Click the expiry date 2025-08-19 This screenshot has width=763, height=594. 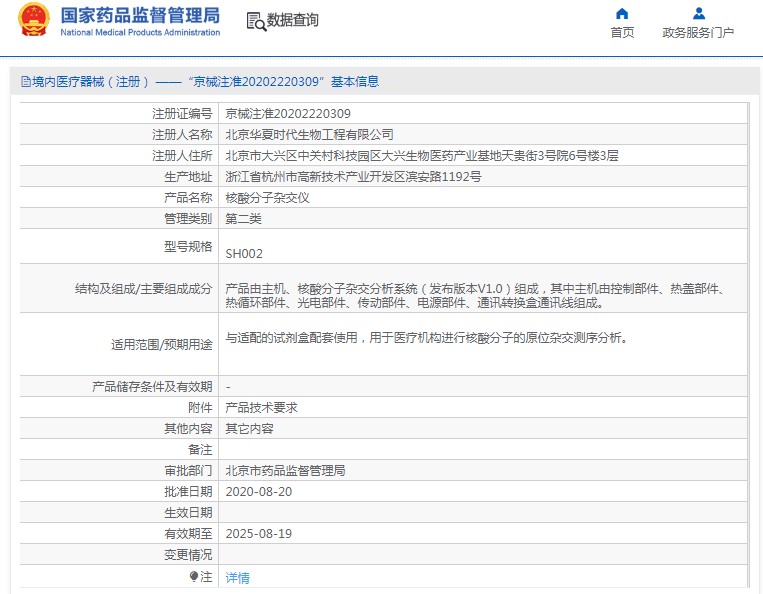[x=258, y=534]
